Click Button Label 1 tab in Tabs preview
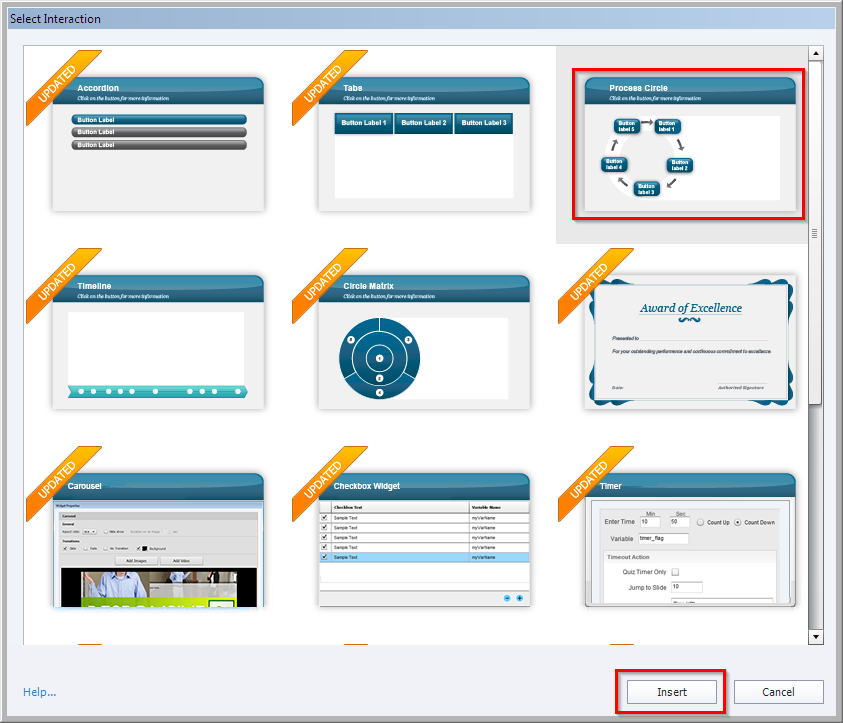The height and width of the screenshot is (723, 843). [363, 123]
